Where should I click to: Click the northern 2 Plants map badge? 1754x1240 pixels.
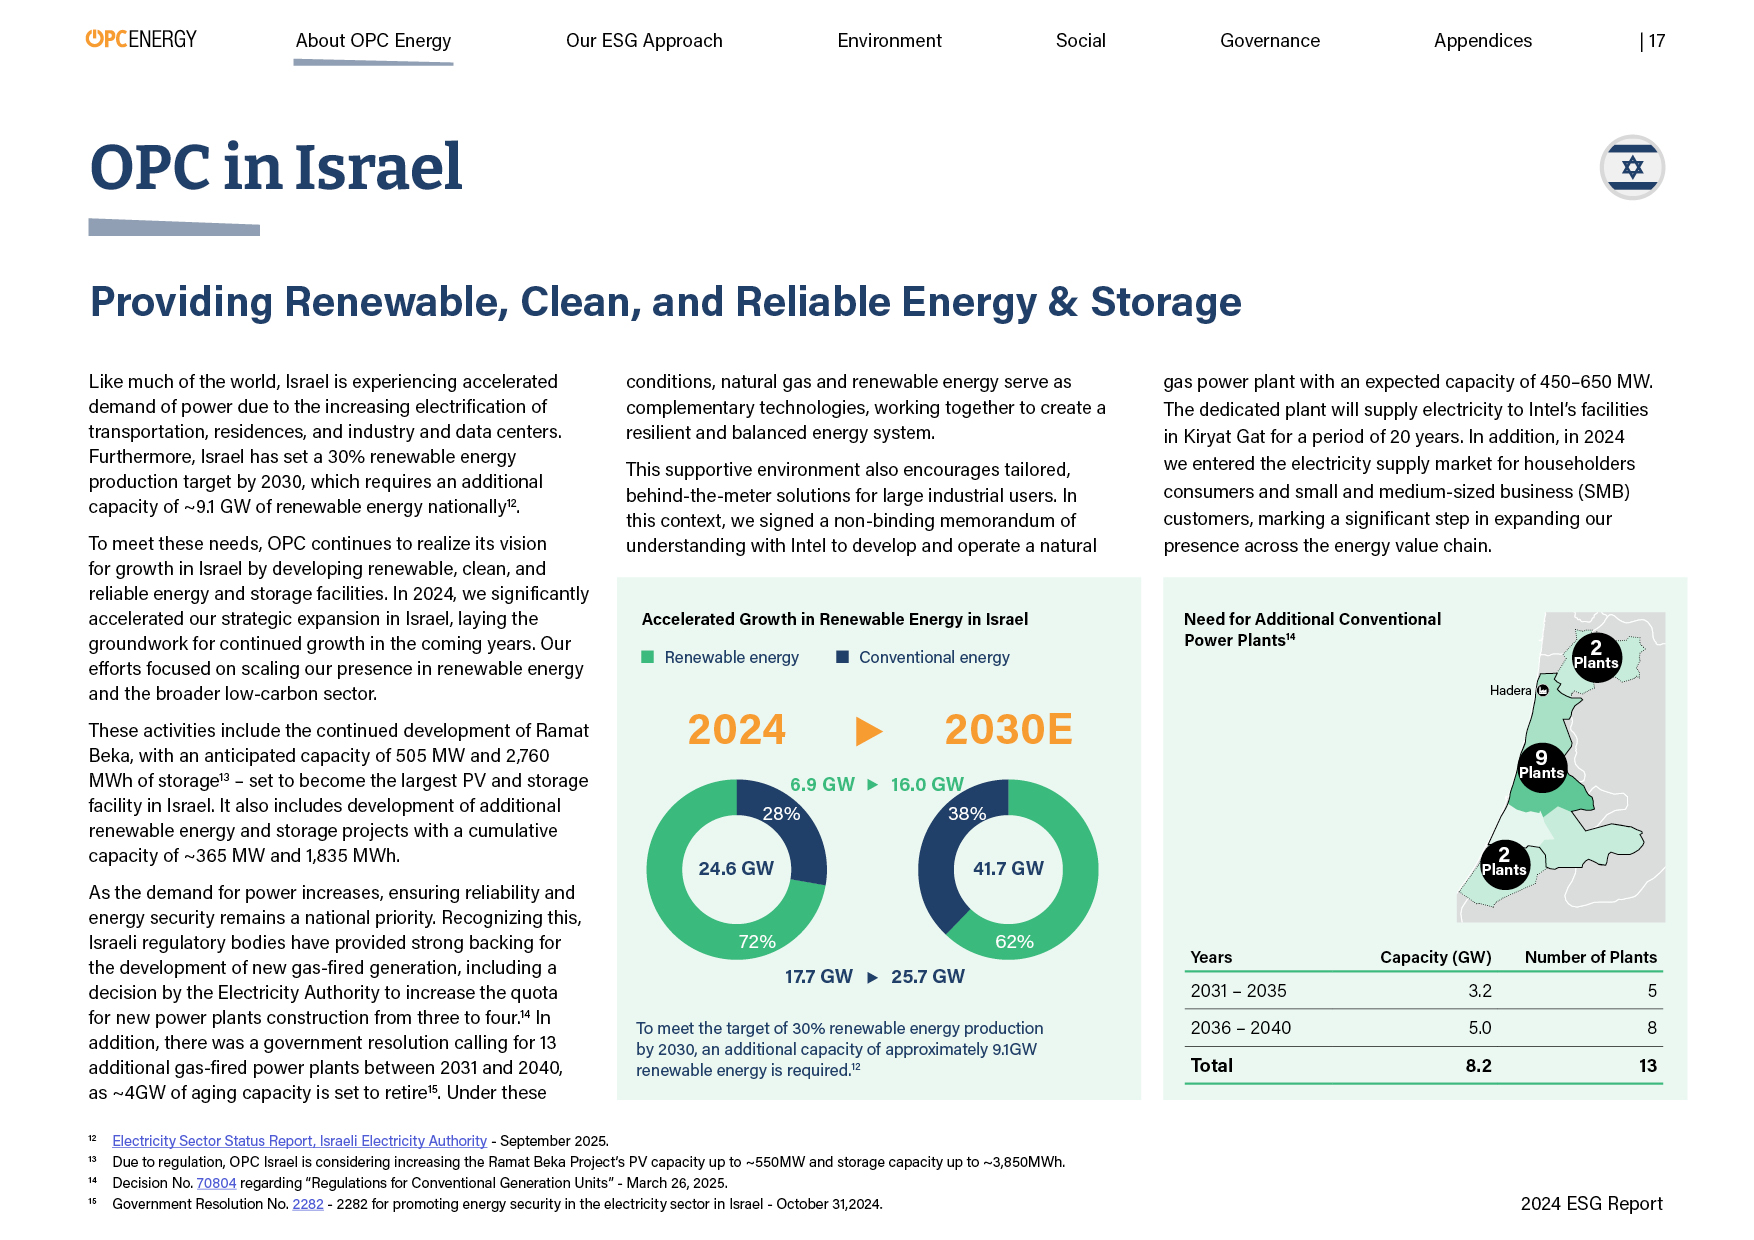pos(1596,656)
